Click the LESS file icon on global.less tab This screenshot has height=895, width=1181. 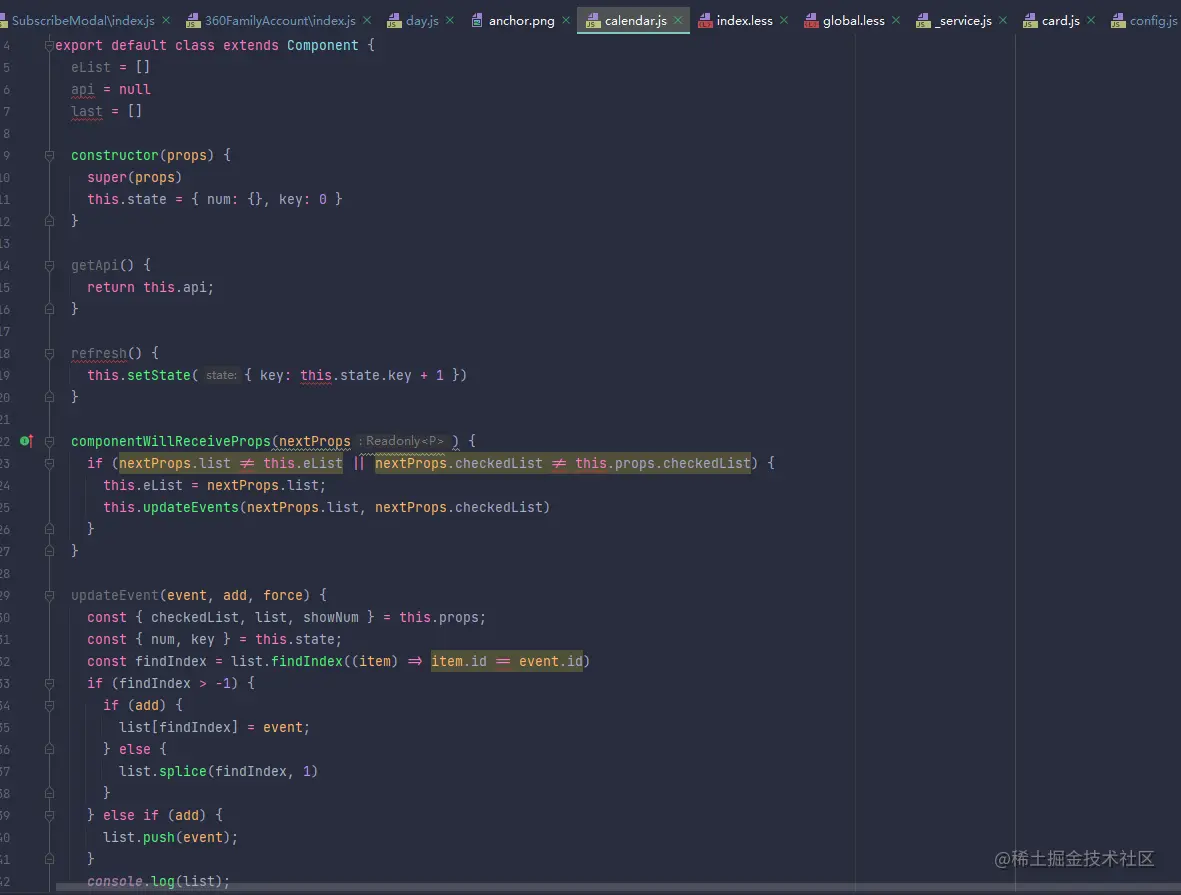click(811, 21)
